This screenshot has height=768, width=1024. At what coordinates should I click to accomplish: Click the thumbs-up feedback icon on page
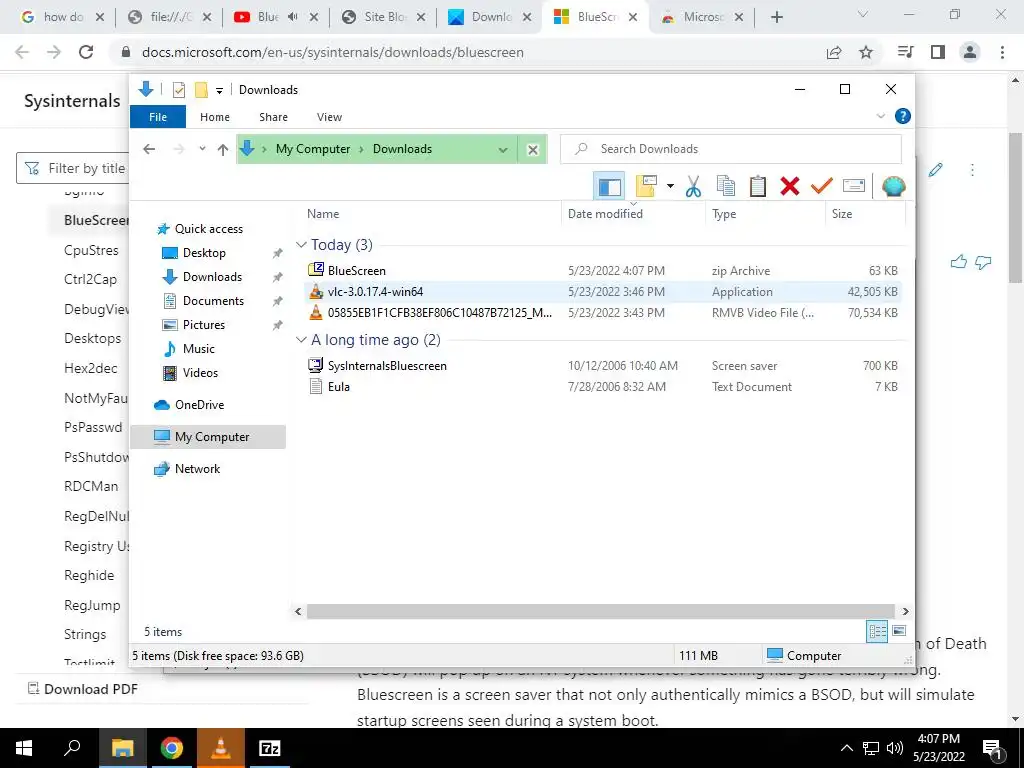click(x=958, y=263)
